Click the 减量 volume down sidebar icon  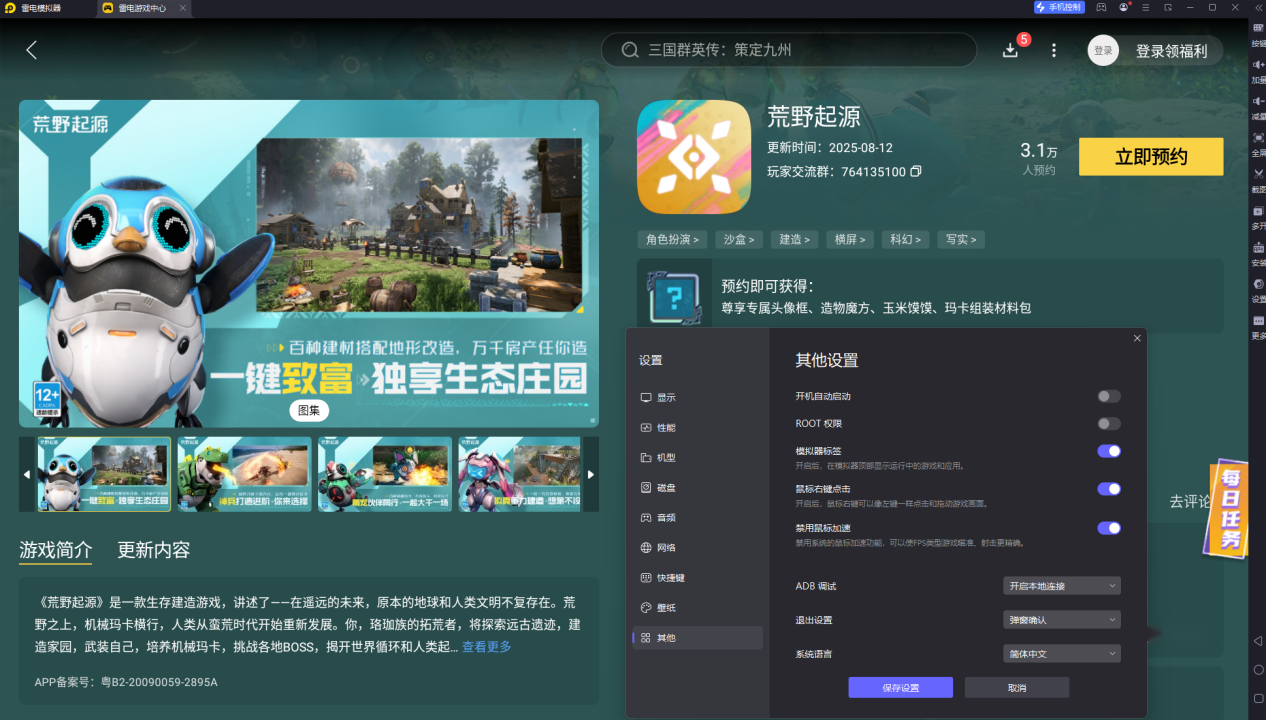[1258, 100]
